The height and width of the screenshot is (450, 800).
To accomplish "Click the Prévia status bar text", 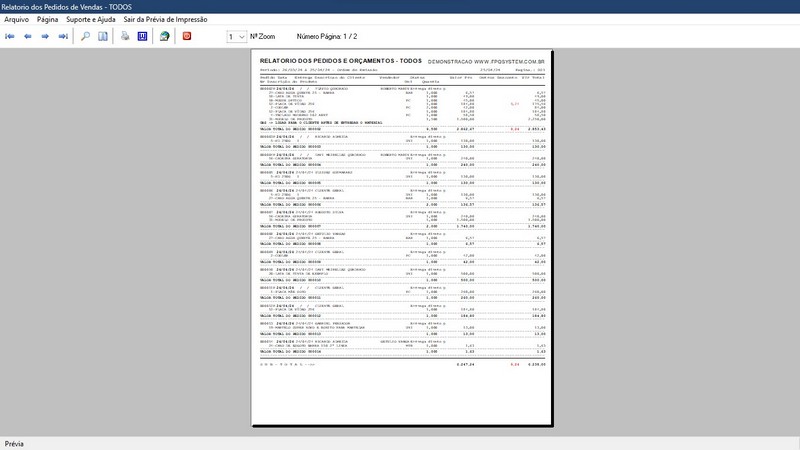I will (14, 444).
